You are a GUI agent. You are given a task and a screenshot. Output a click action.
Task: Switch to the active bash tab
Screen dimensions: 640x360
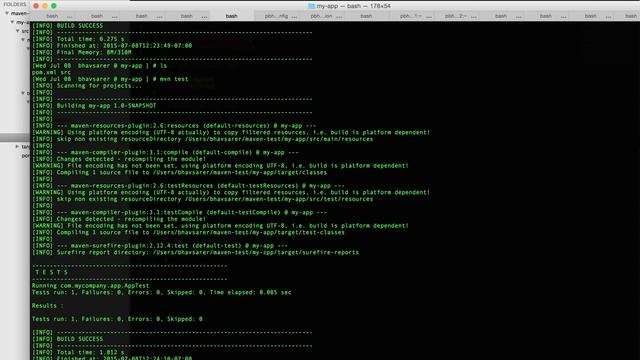click(231, 16)
